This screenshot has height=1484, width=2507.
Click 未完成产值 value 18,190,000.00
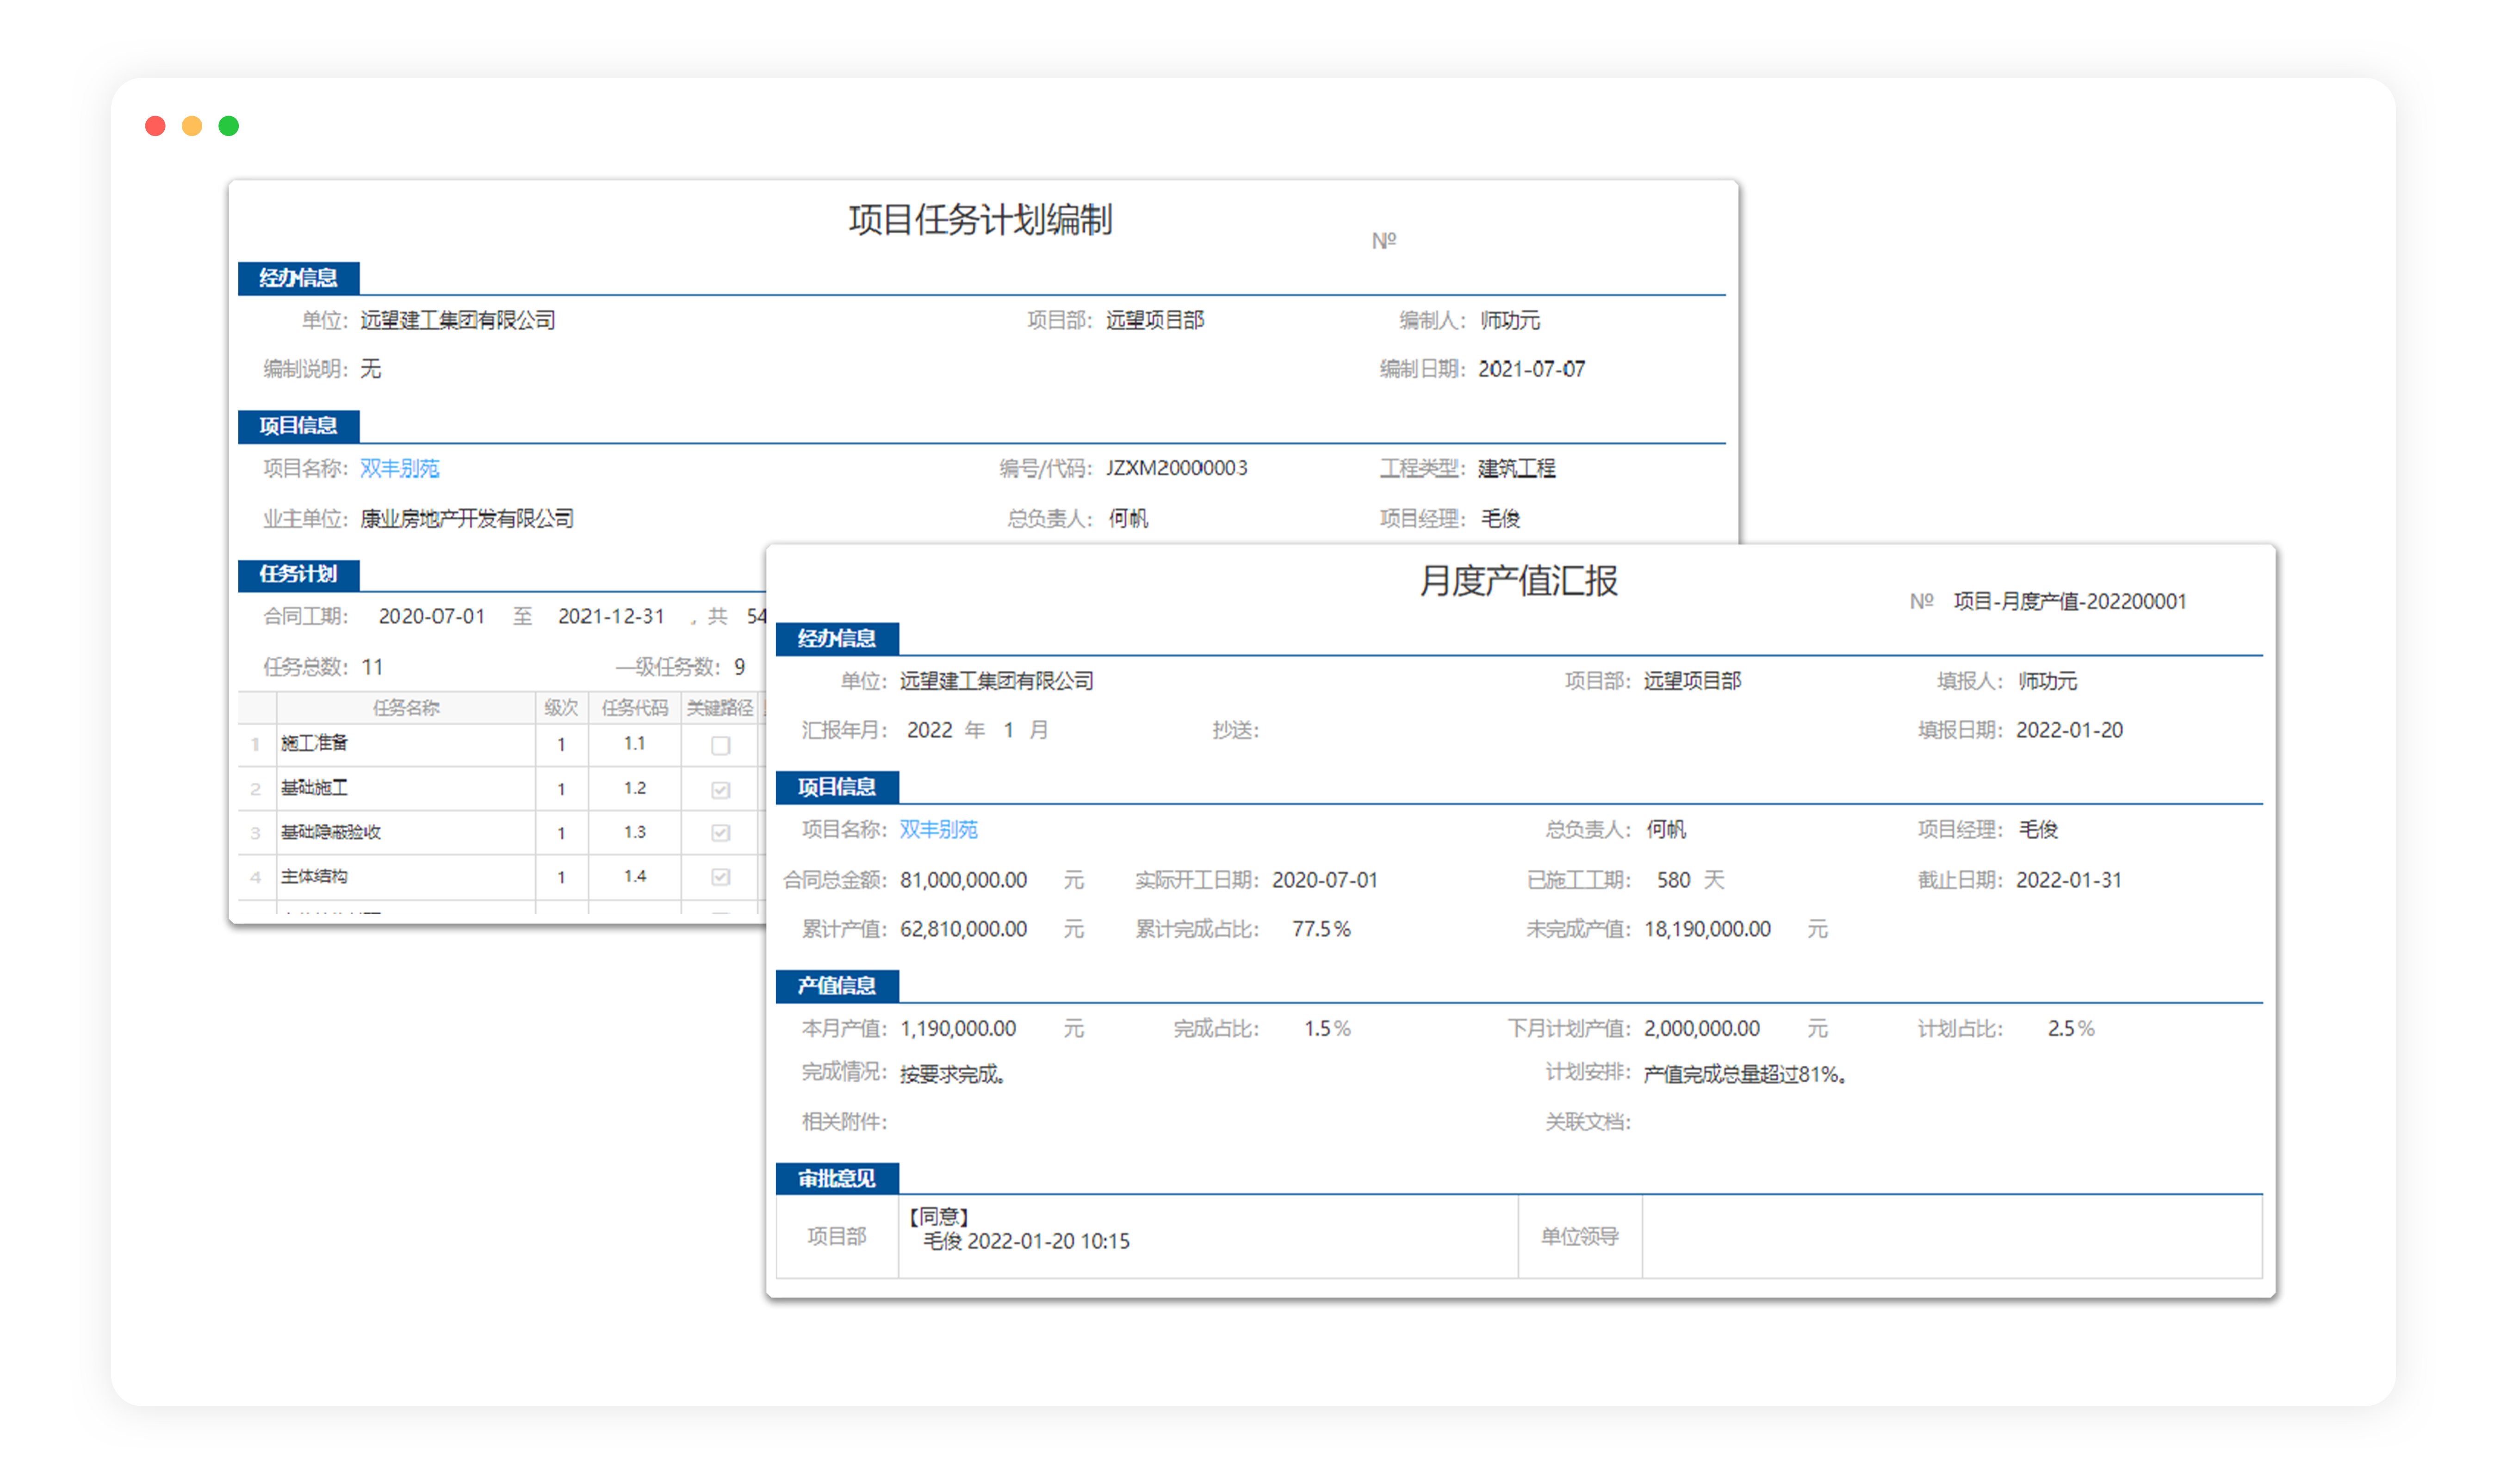point(1708,929)
